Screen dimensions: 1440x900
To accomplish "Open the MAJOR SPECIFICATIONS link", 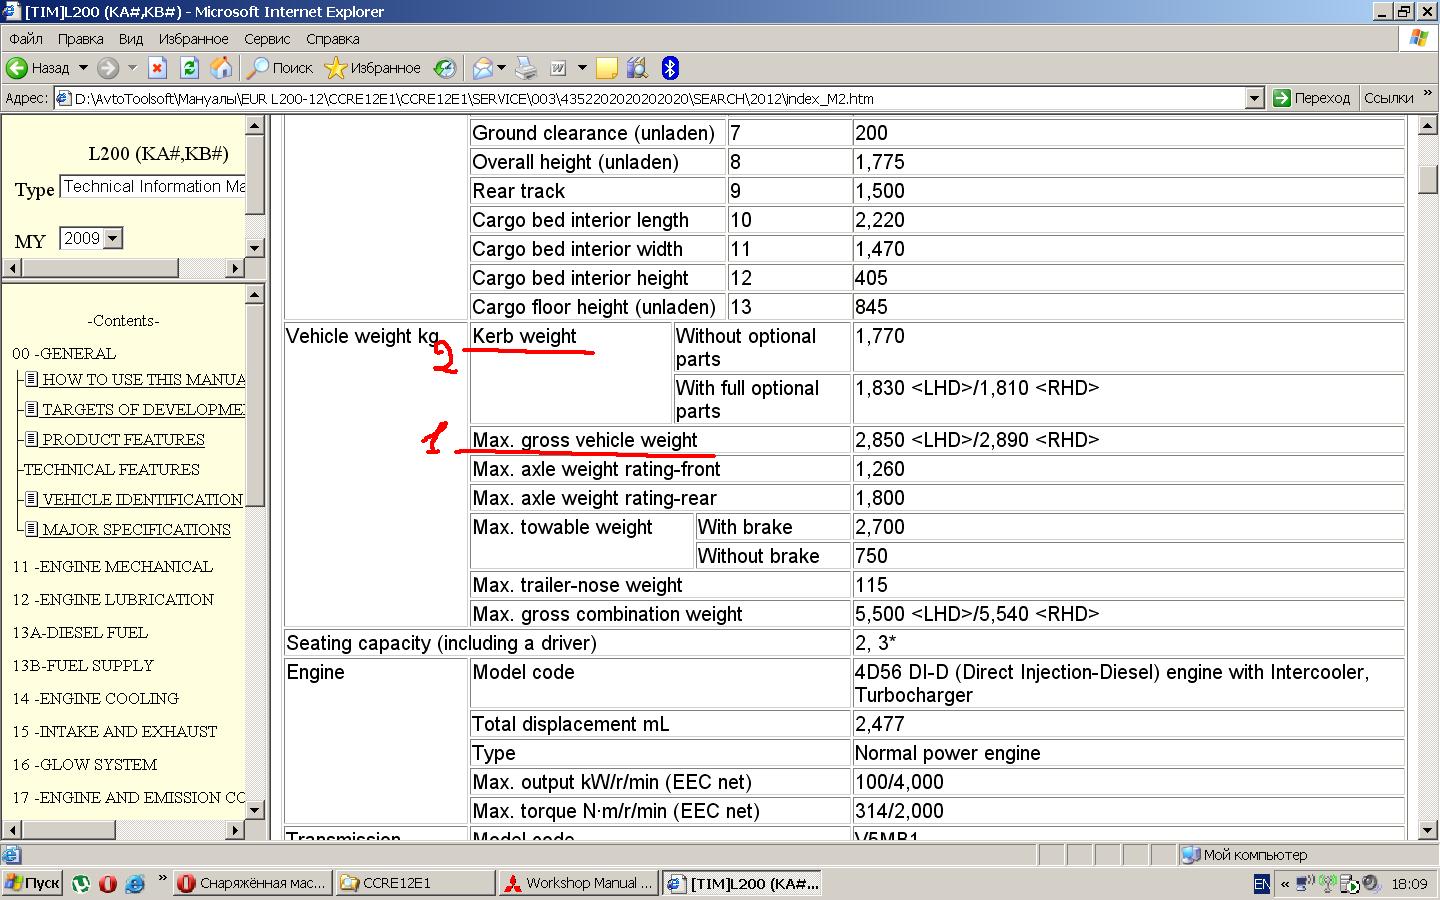I will click(x=136, y=530).
